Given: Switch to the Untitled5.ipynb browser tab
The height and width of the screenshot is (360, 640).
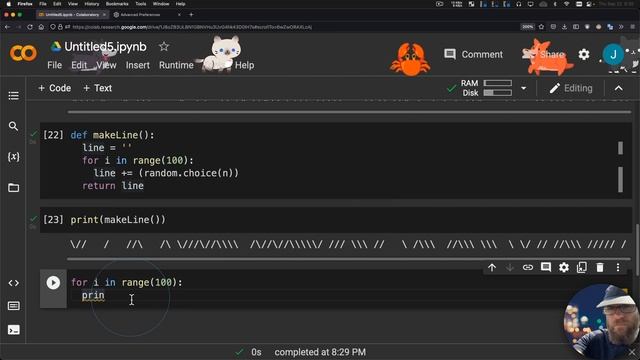Looking at the screenshot, I should (x=72, y=15).
